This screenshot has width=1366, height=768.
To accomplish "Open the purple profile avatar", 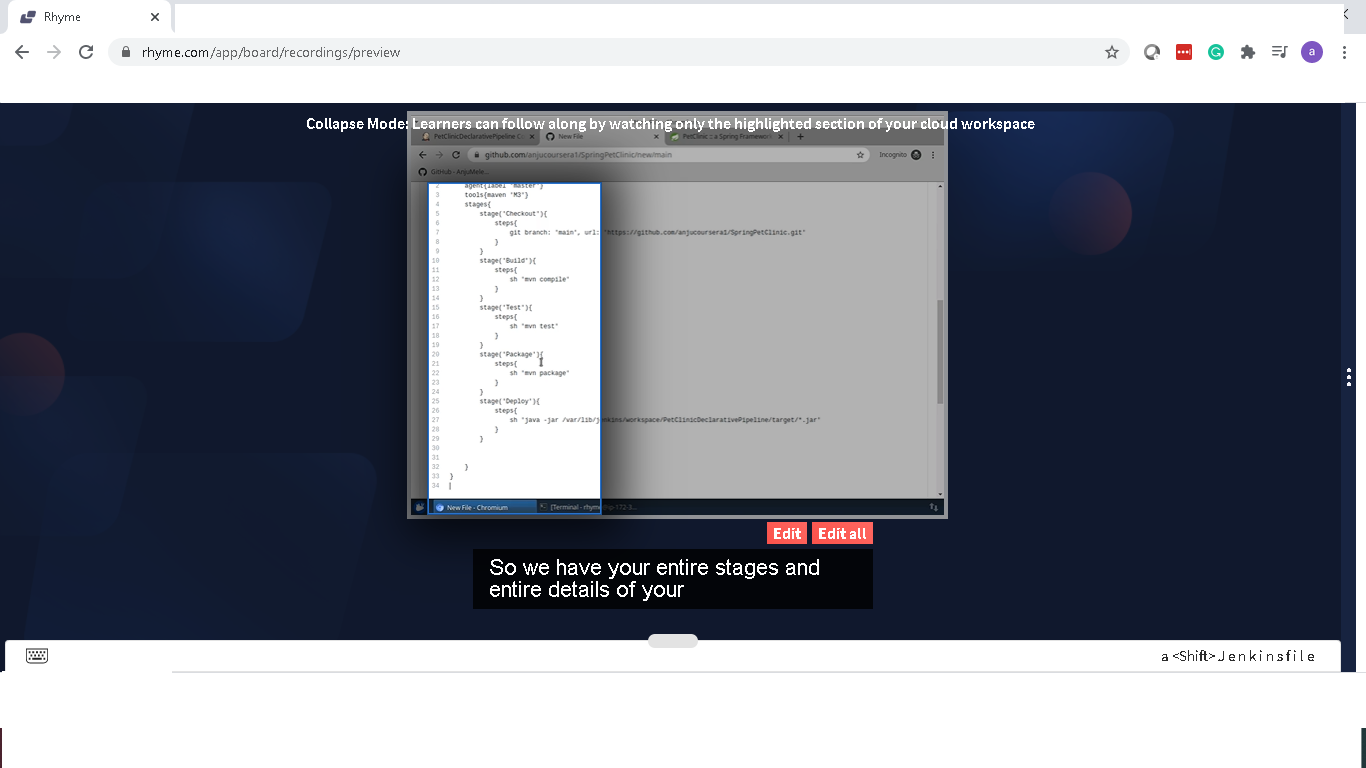I will pos(1312,52).
